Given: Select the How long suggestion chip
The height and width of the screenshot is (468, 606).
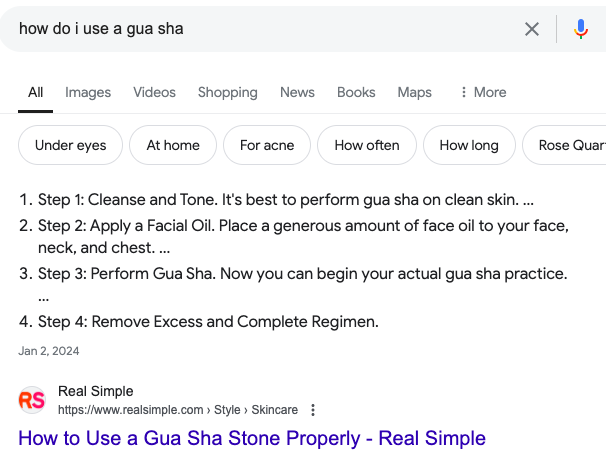Looking at the screenshot, I should (x=469, y=145).
